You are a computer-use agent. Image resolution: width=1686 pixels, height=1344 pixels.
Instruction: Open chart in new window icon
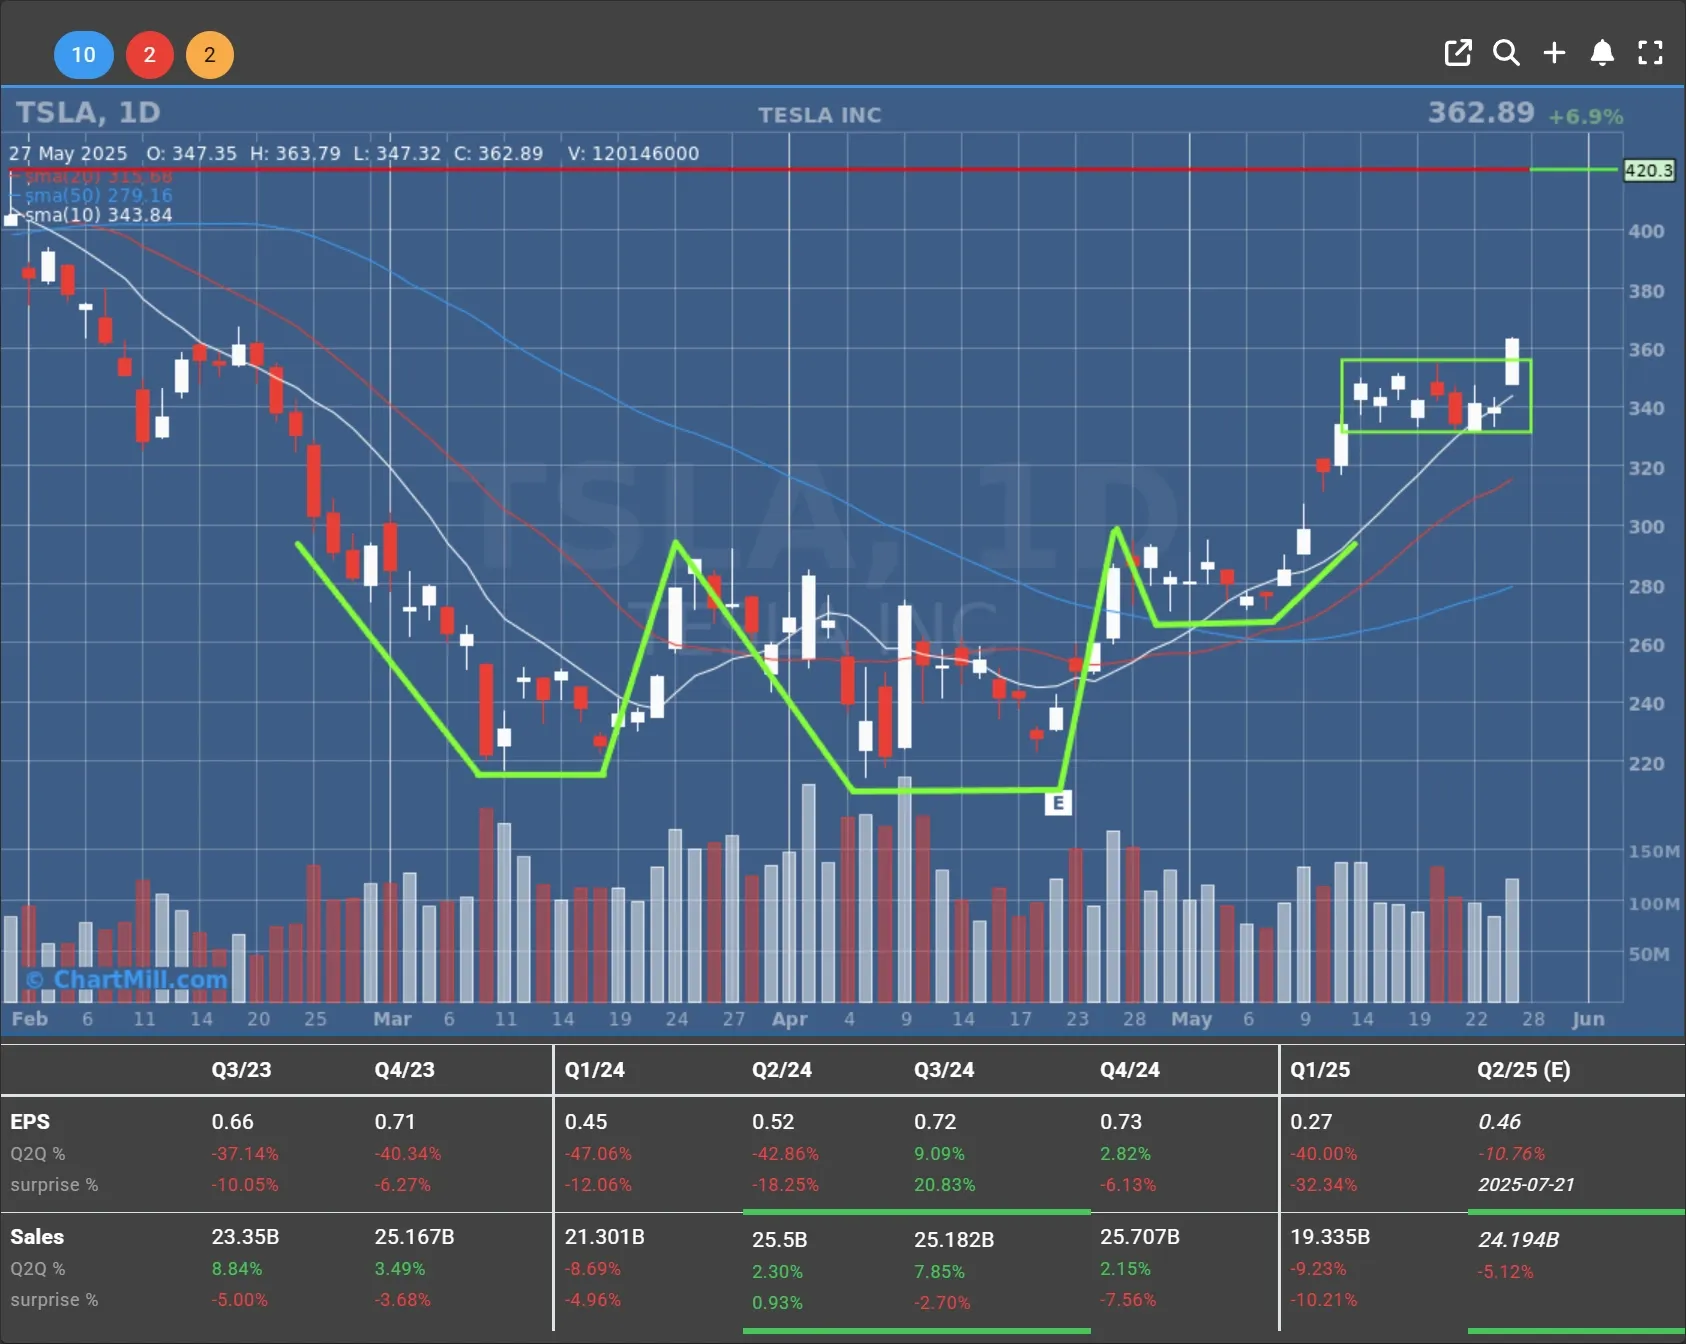click(1458, 53)
